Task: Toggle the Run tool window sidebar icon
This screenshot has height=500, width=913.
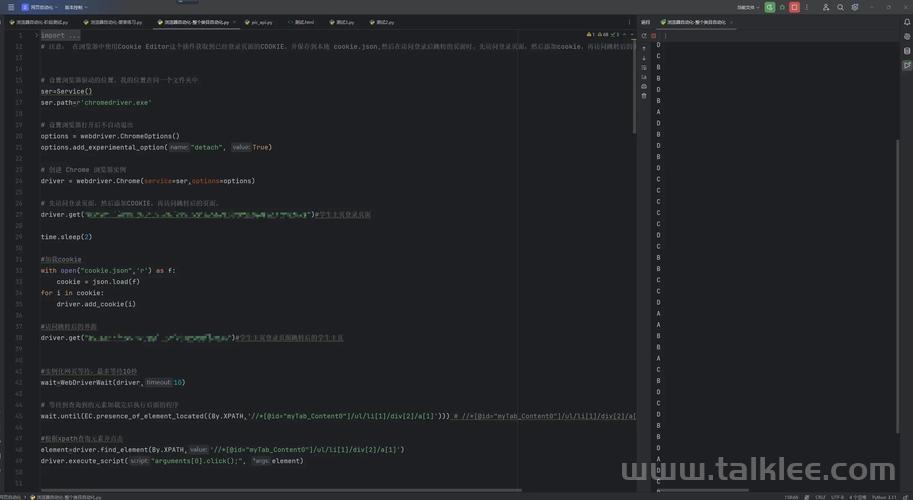Action: coord(907,65)
